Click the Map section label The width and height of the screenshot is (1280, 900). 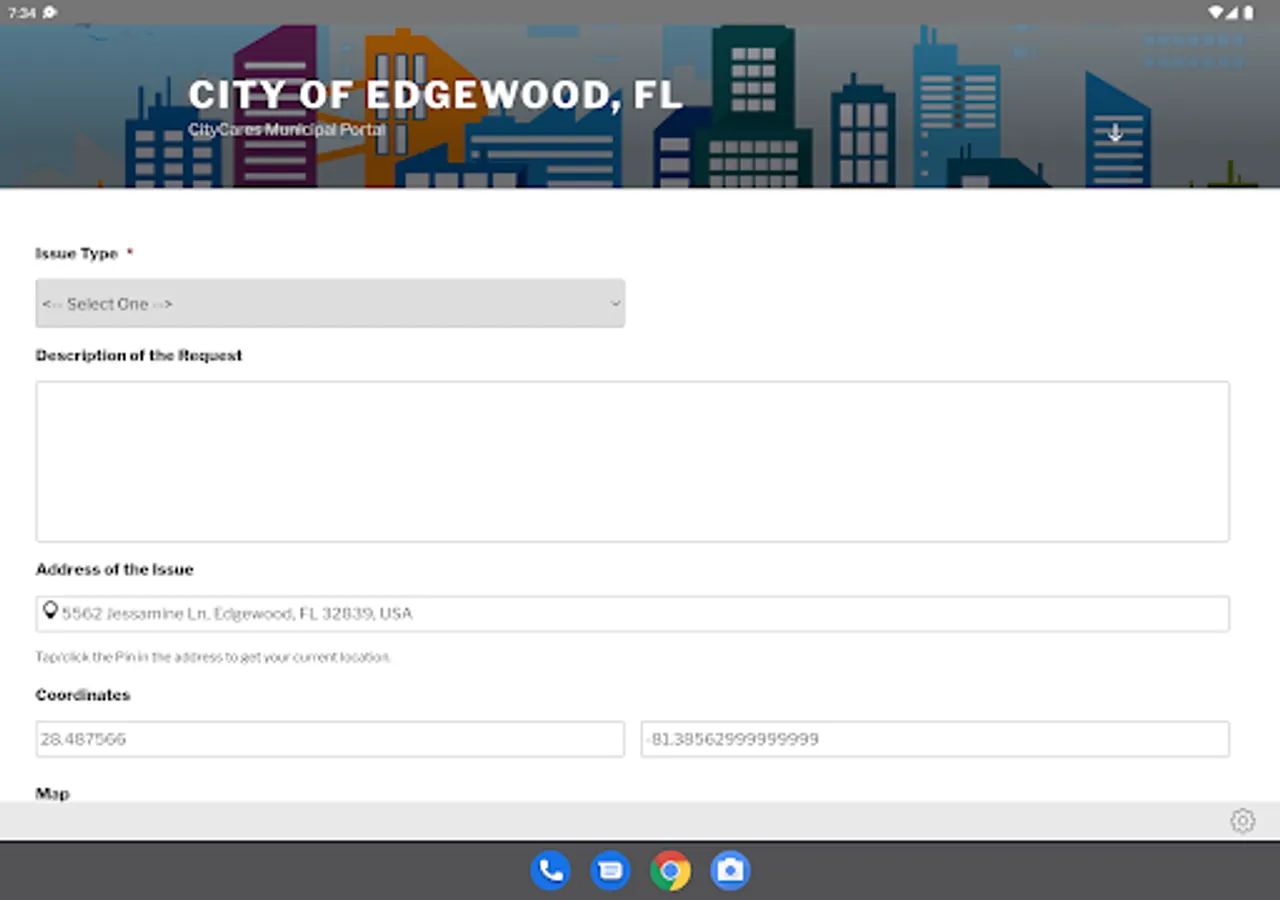pos(53,793)
